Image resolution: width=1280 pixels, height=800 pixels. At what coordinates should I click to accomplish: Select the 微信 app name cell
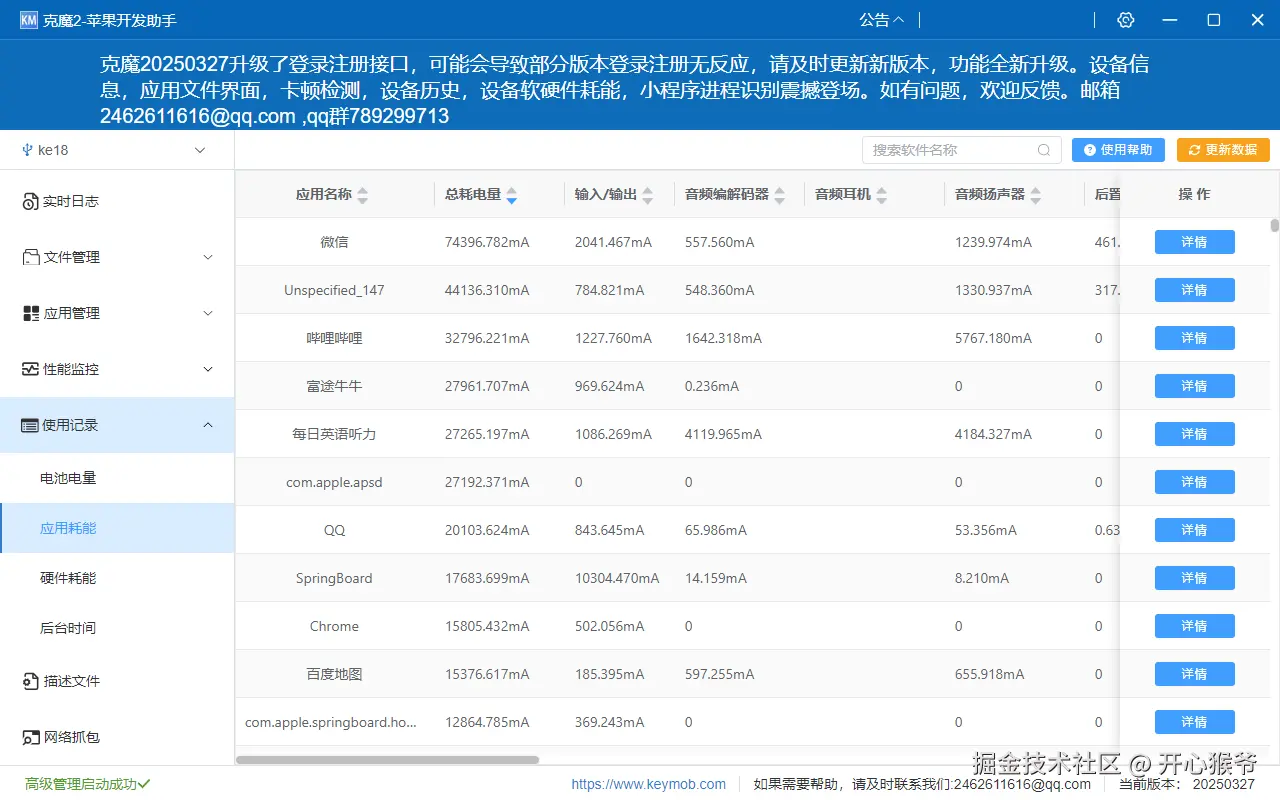point(334,242)
